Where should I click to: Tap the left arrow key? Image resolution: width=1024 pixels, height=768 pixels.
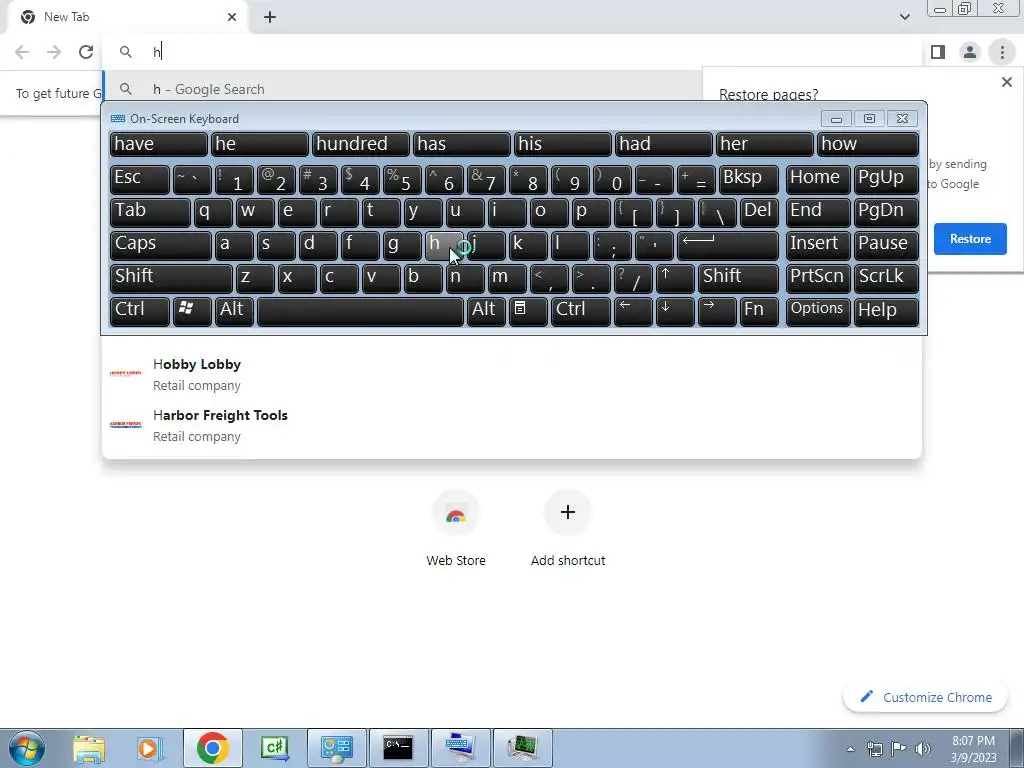click(633, 312)
